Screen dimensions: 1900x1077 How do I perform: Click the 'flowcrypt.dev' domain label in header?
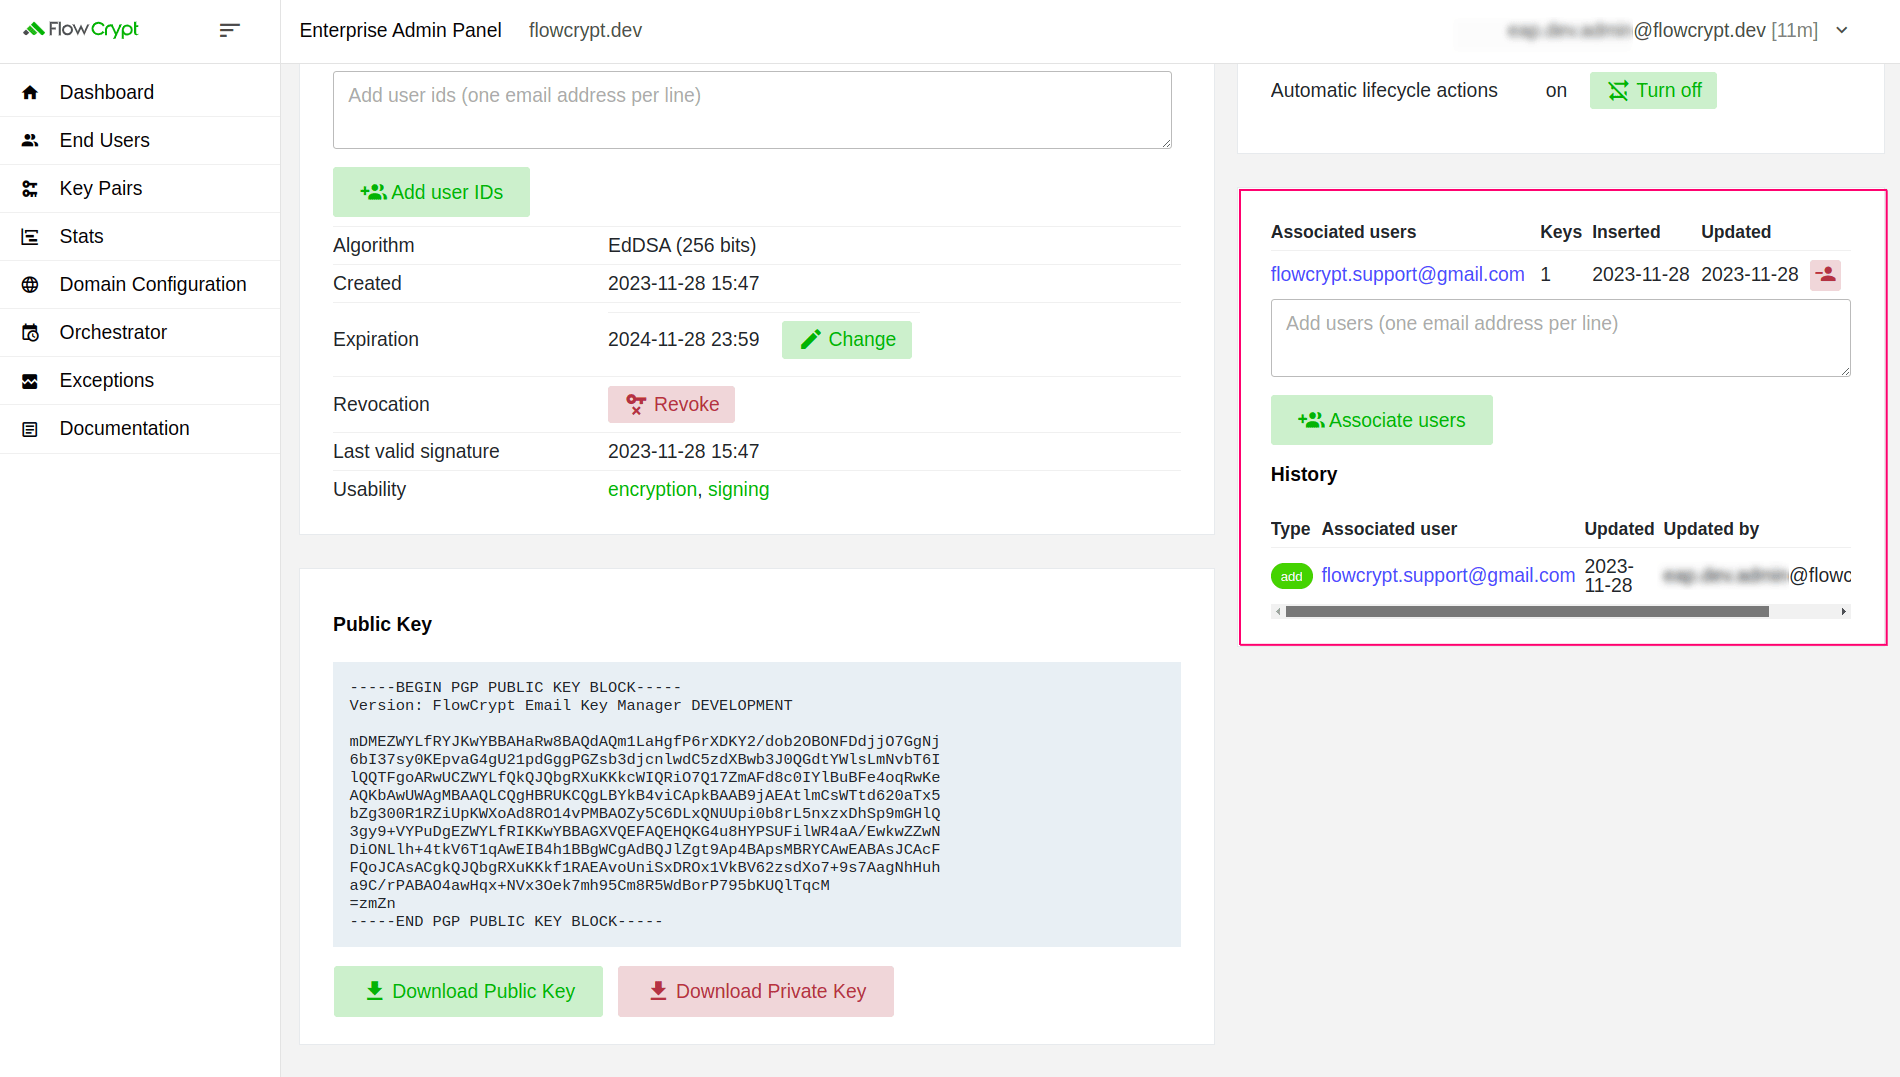click(585, 30)
